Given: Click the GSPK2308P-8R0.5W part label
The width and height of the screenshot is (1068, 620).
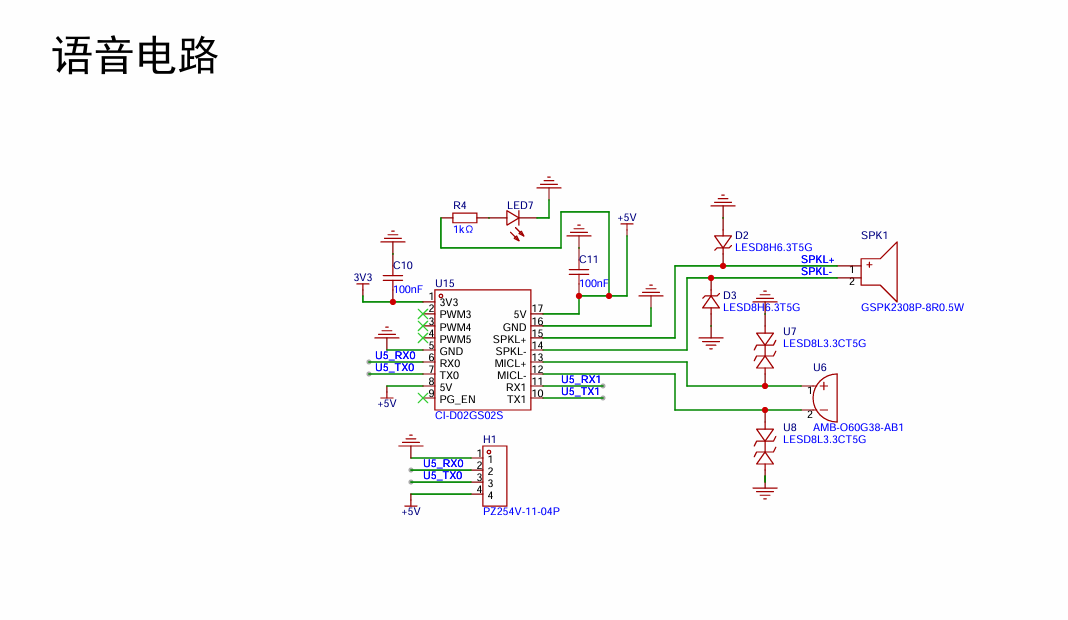Looking at the screenshot, I should [912, 307].
